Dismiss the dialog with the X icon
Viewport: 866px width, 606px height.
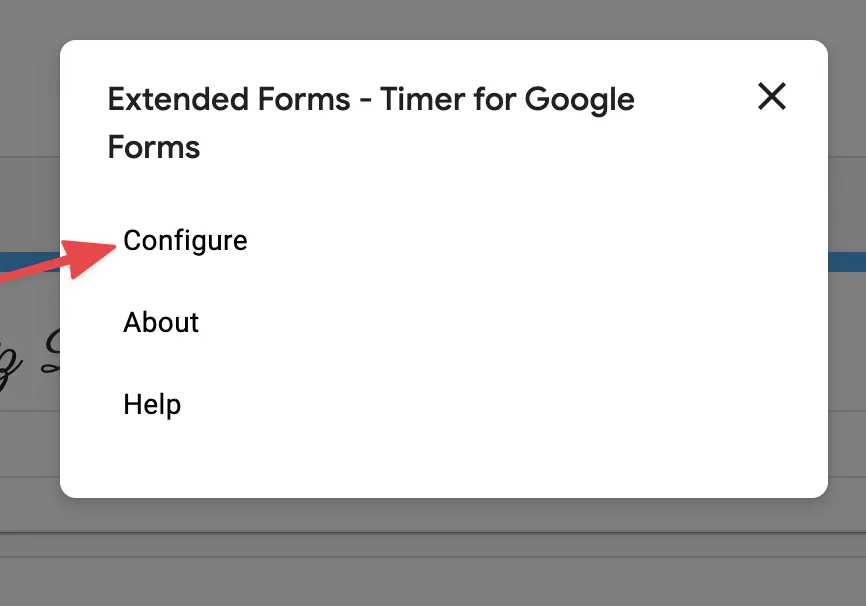point(771,97)
